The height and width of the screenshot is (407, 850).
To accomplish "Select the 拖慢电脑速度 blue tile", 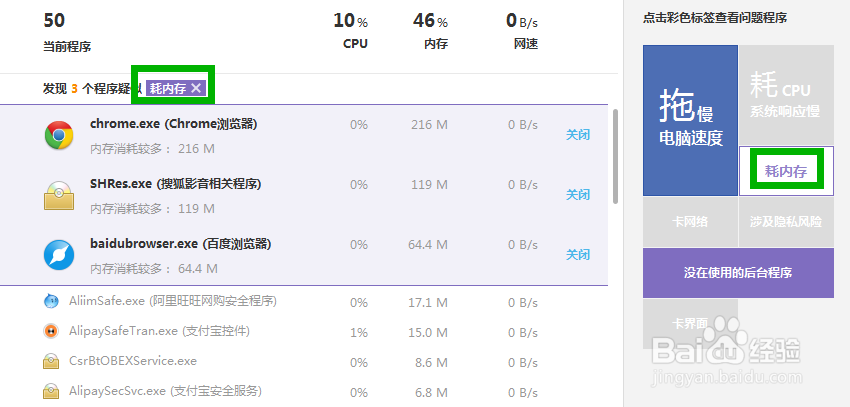I will point(691,120).
